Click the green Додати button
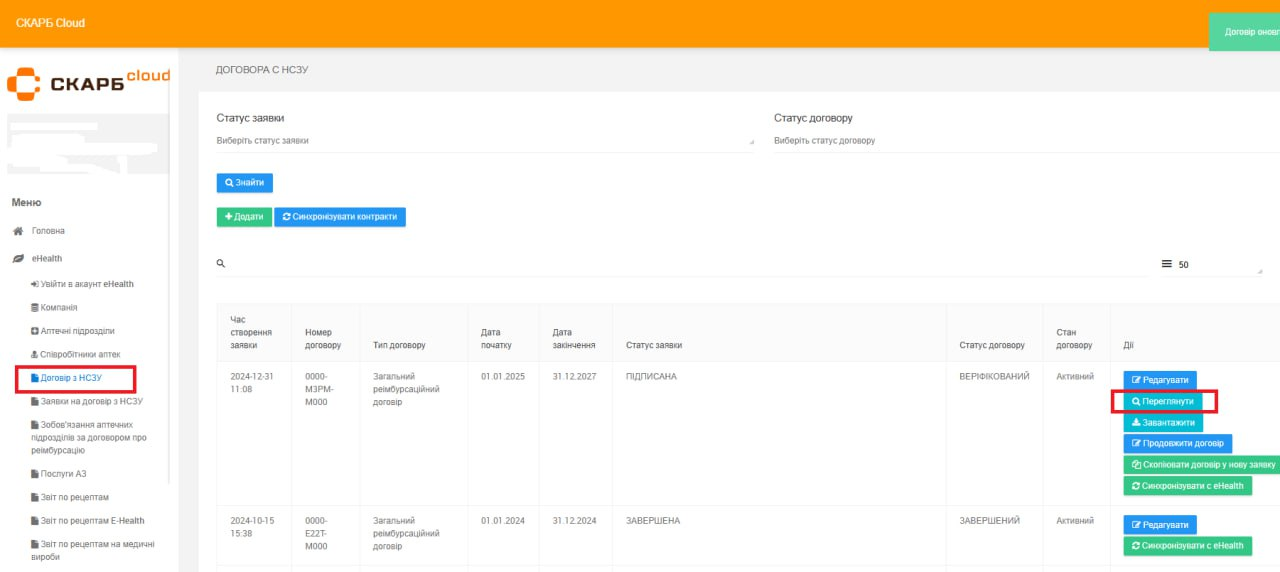The image size is (1280, 572). click(244, 217)
